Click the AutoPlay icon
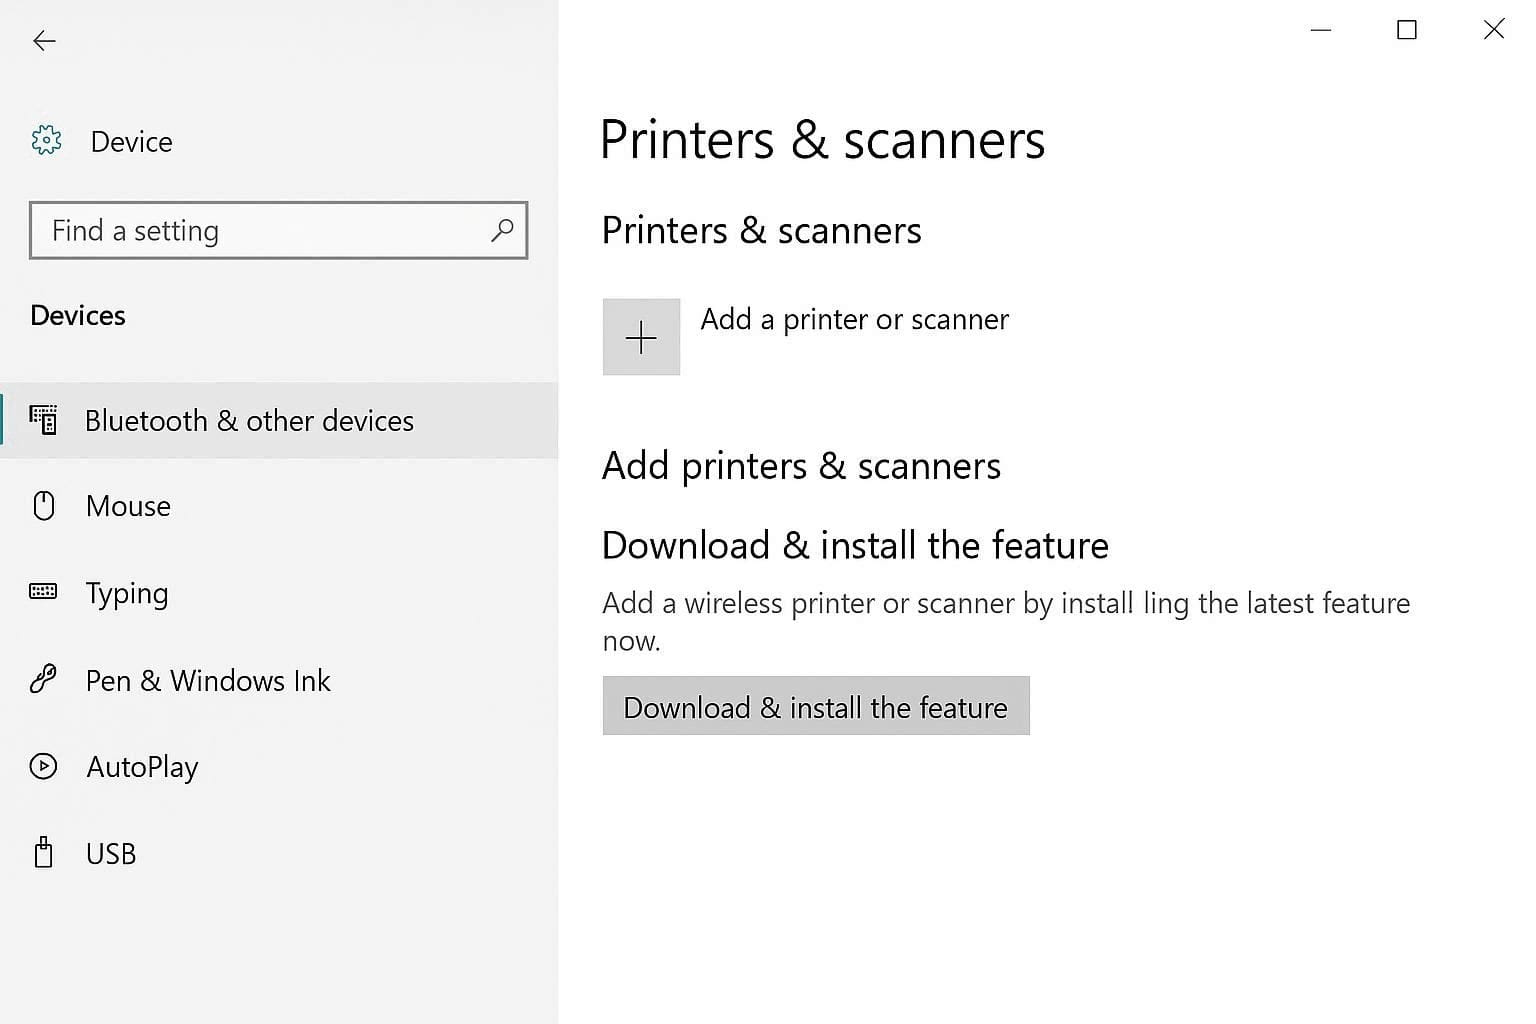The width and height of the screenshot is (1536, 1024). (x=44, y=766)
